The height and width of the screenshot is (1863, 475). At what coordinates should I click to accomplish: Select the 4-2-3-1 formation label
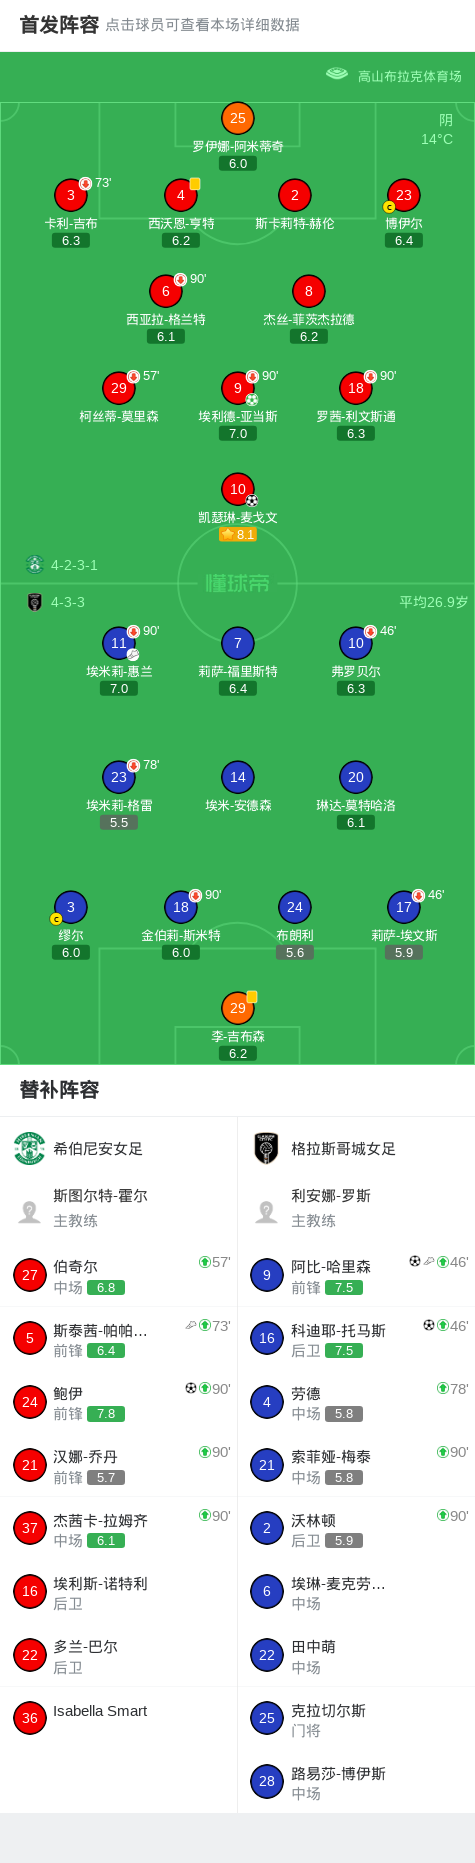(74, 565)
